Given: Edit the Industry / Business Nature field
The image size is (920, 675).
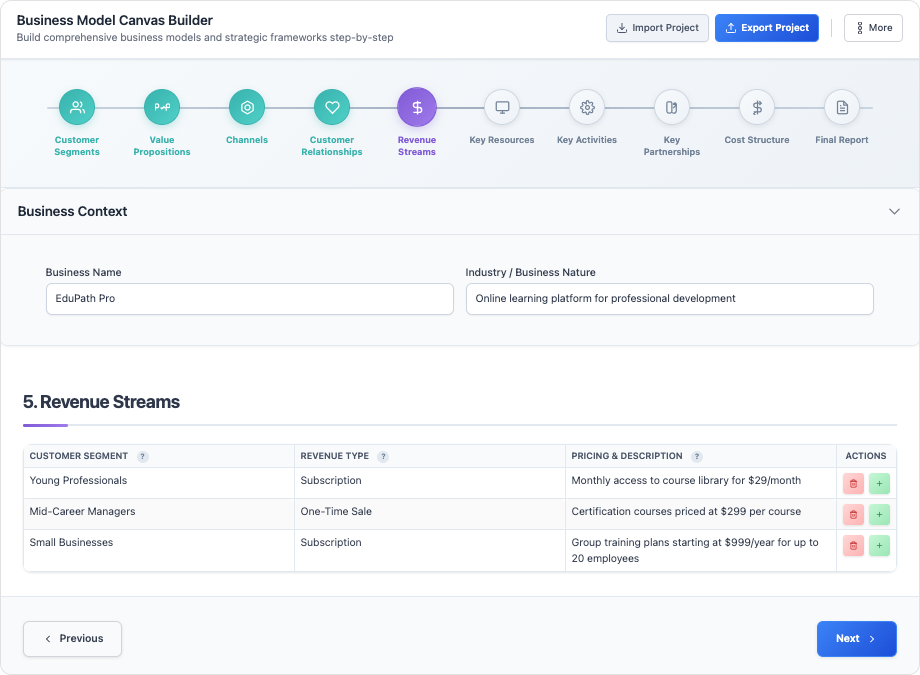Looking at the screenshot, I should click(x=670, y=299).
